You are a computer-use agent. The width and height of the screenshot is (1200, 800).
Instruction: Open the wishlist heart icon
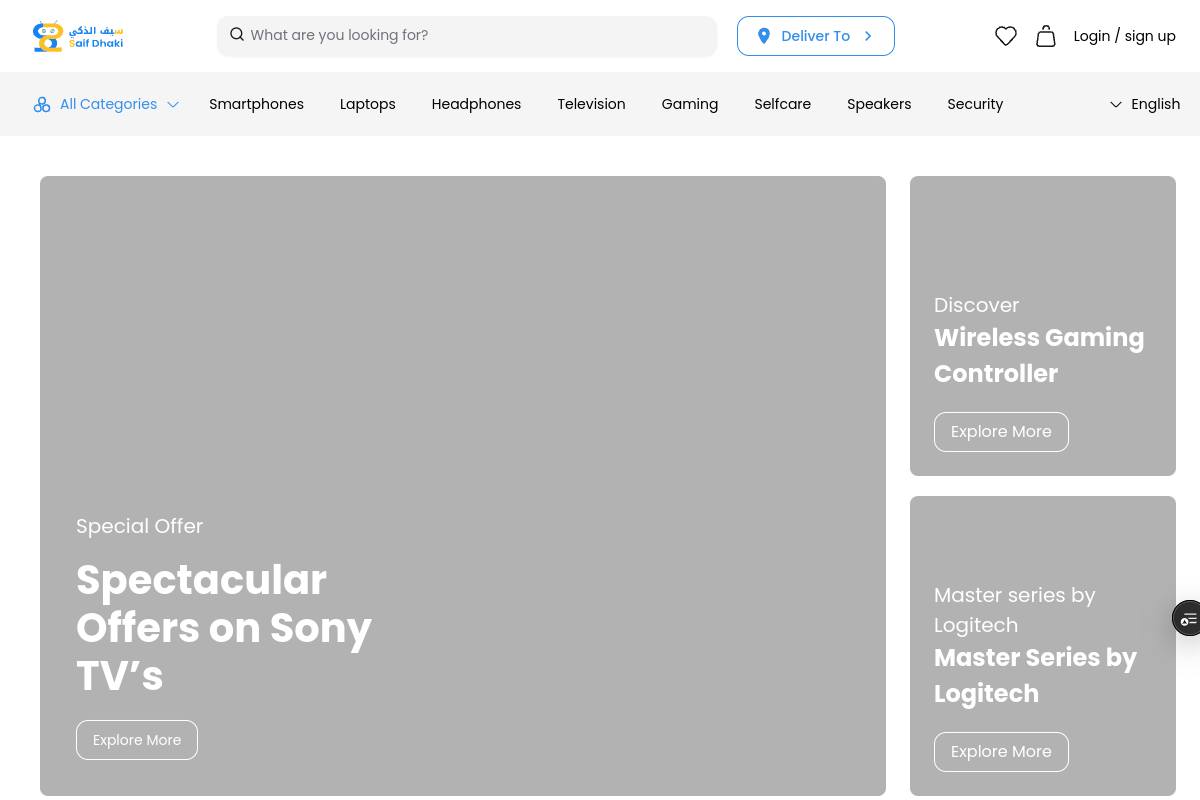click(1005, 36)
